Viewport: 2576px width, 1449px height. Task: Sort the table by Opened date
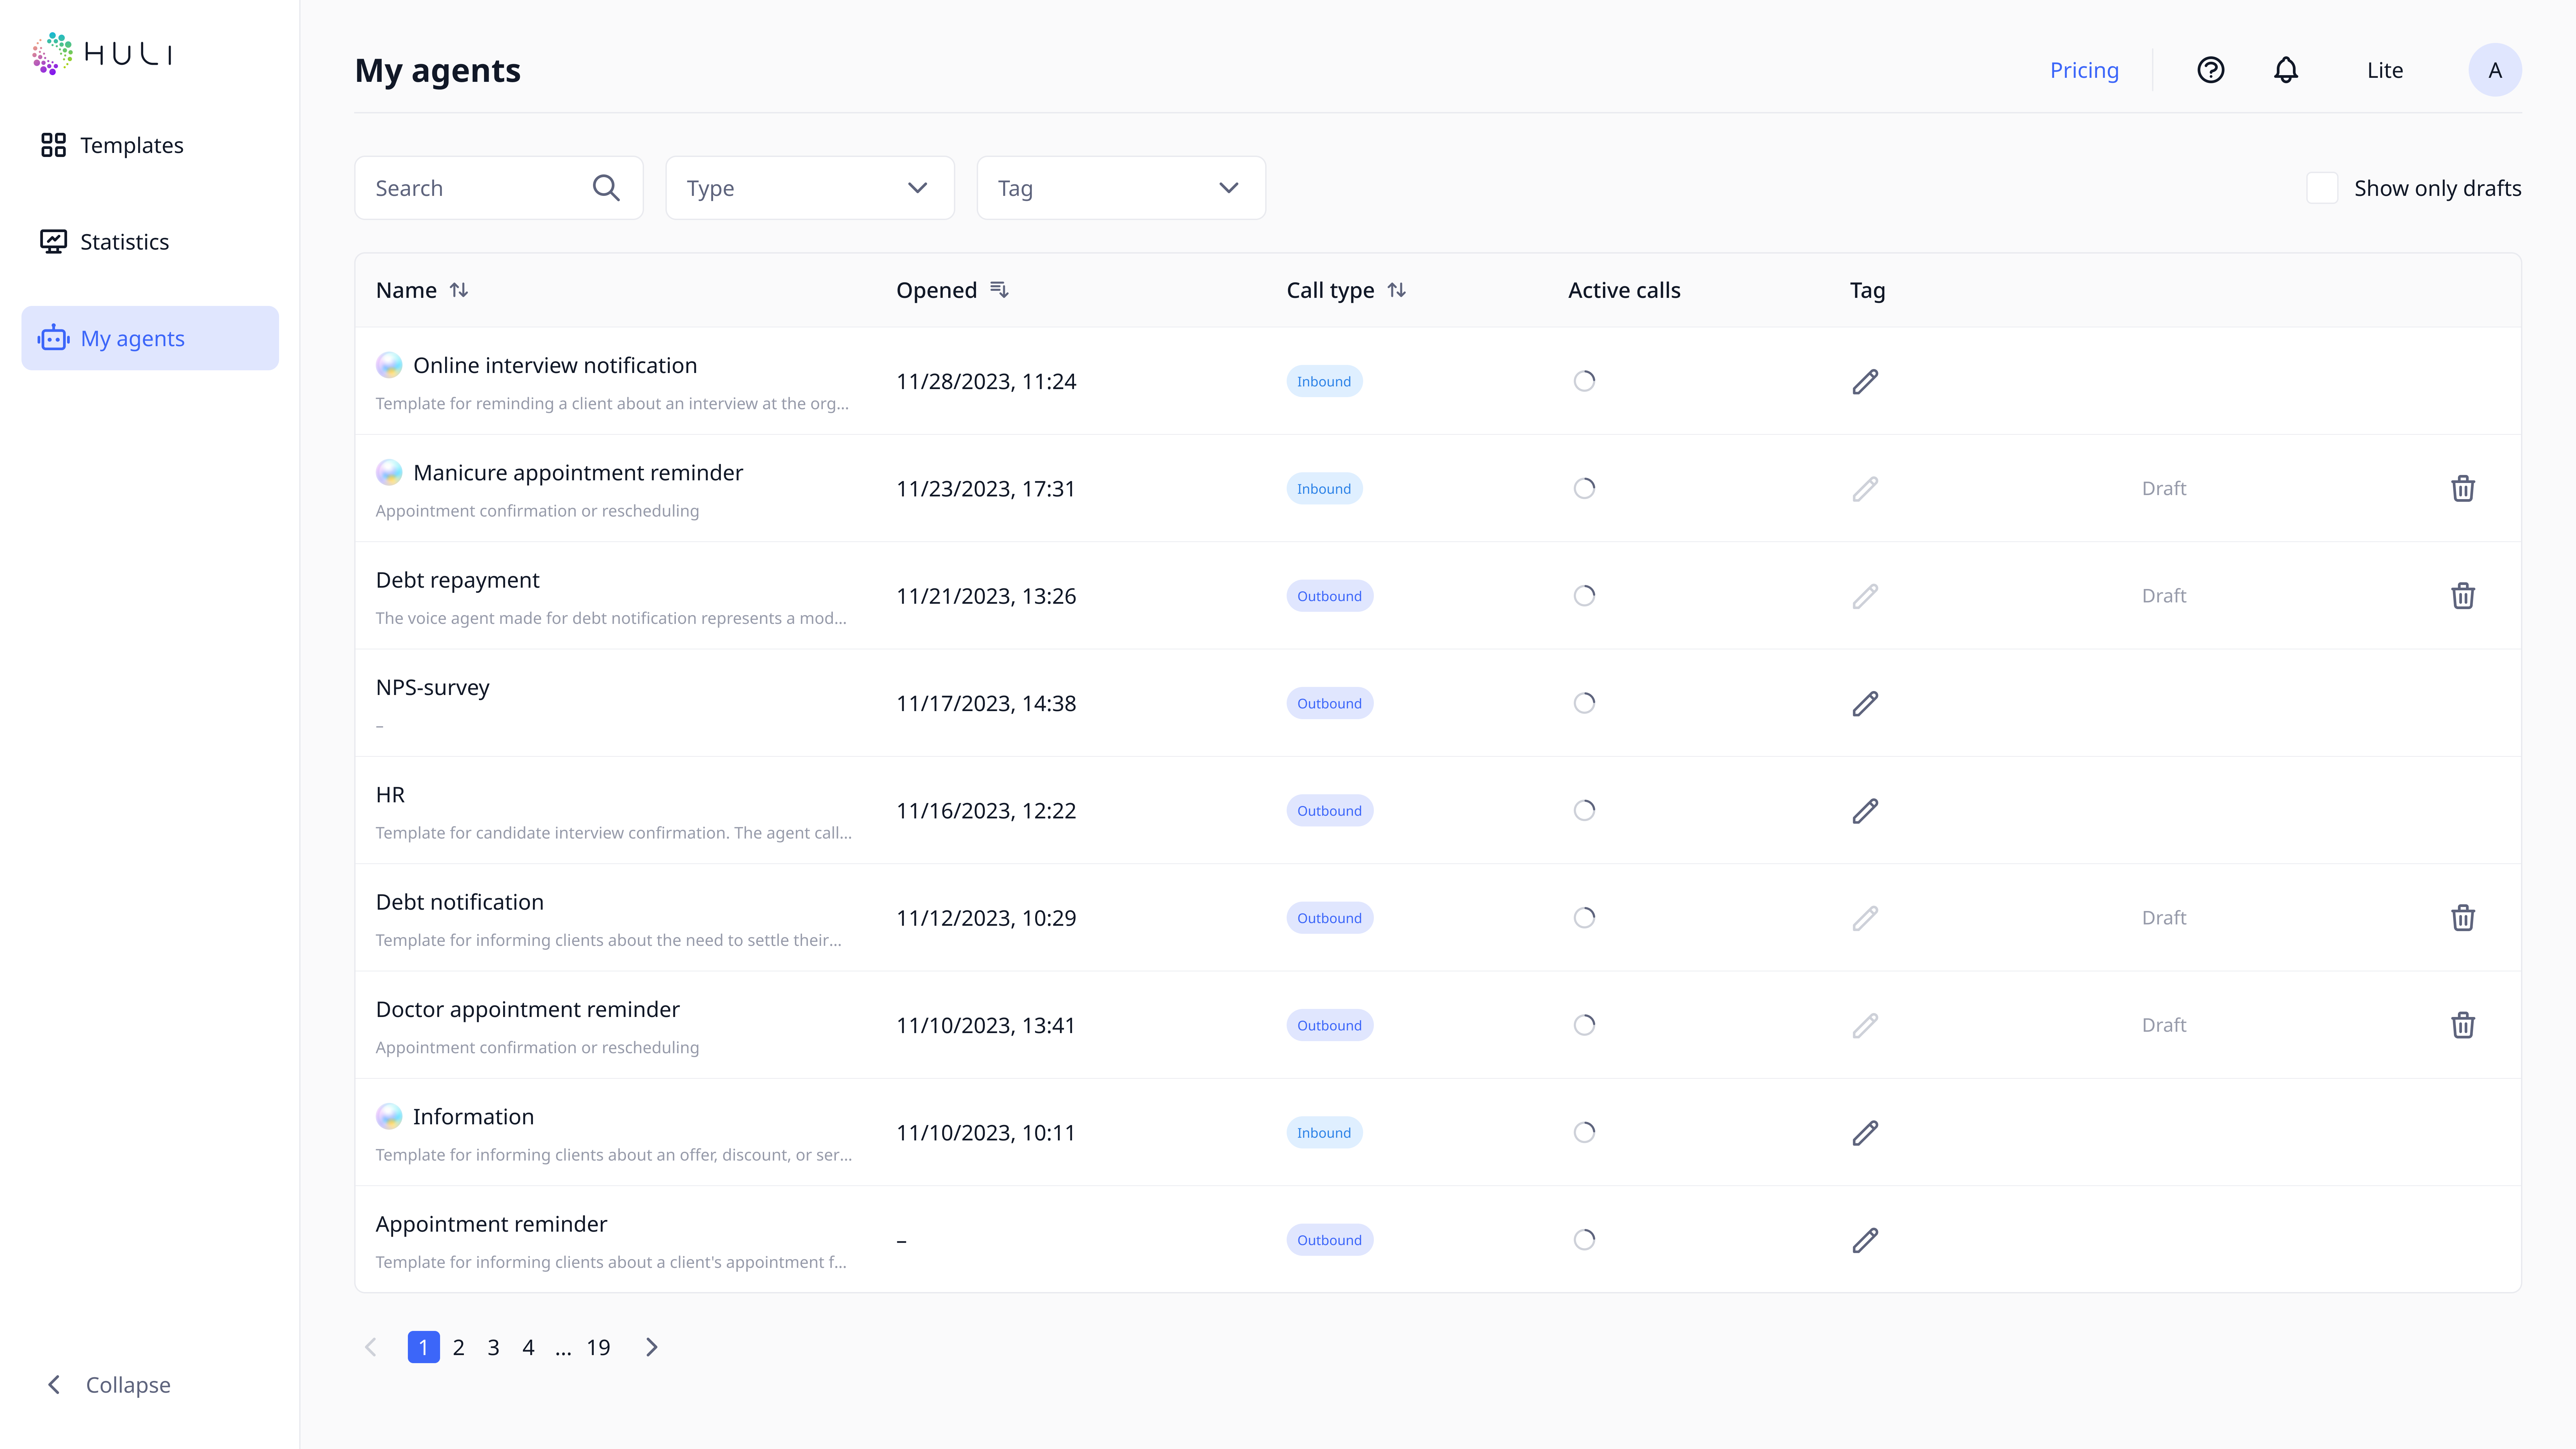pos(999,290)
